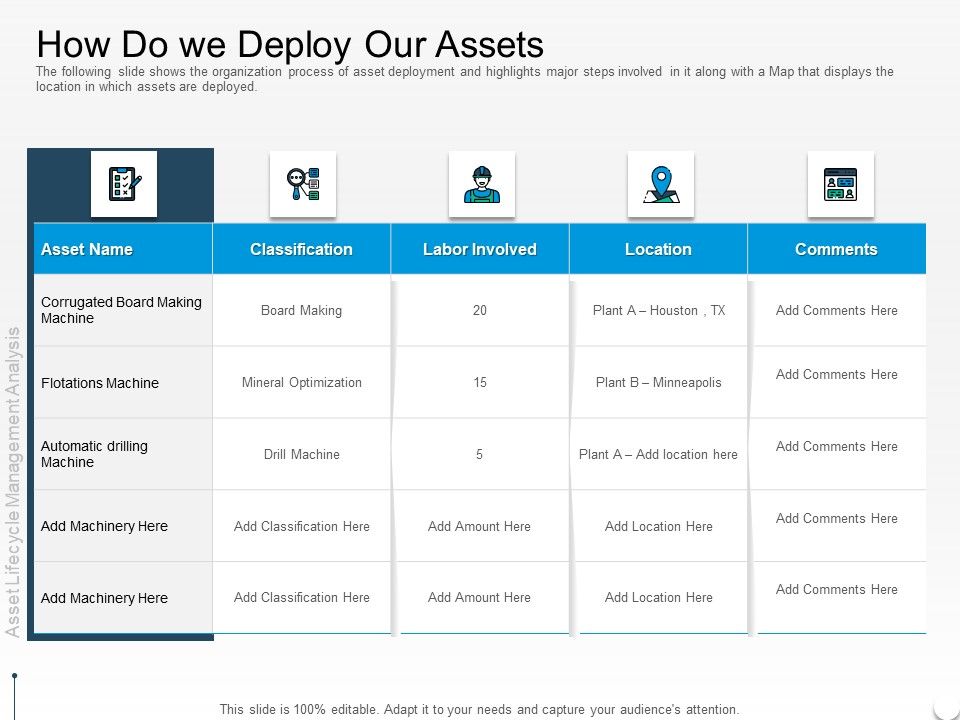Click the Add Comments Here placeholder text

coord(836,310)
